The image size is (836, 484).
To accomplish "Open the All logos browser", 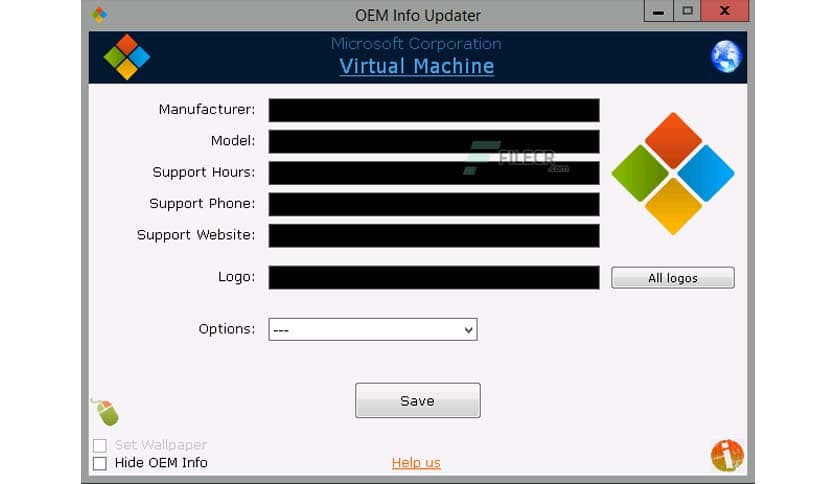I will point(672,278).
